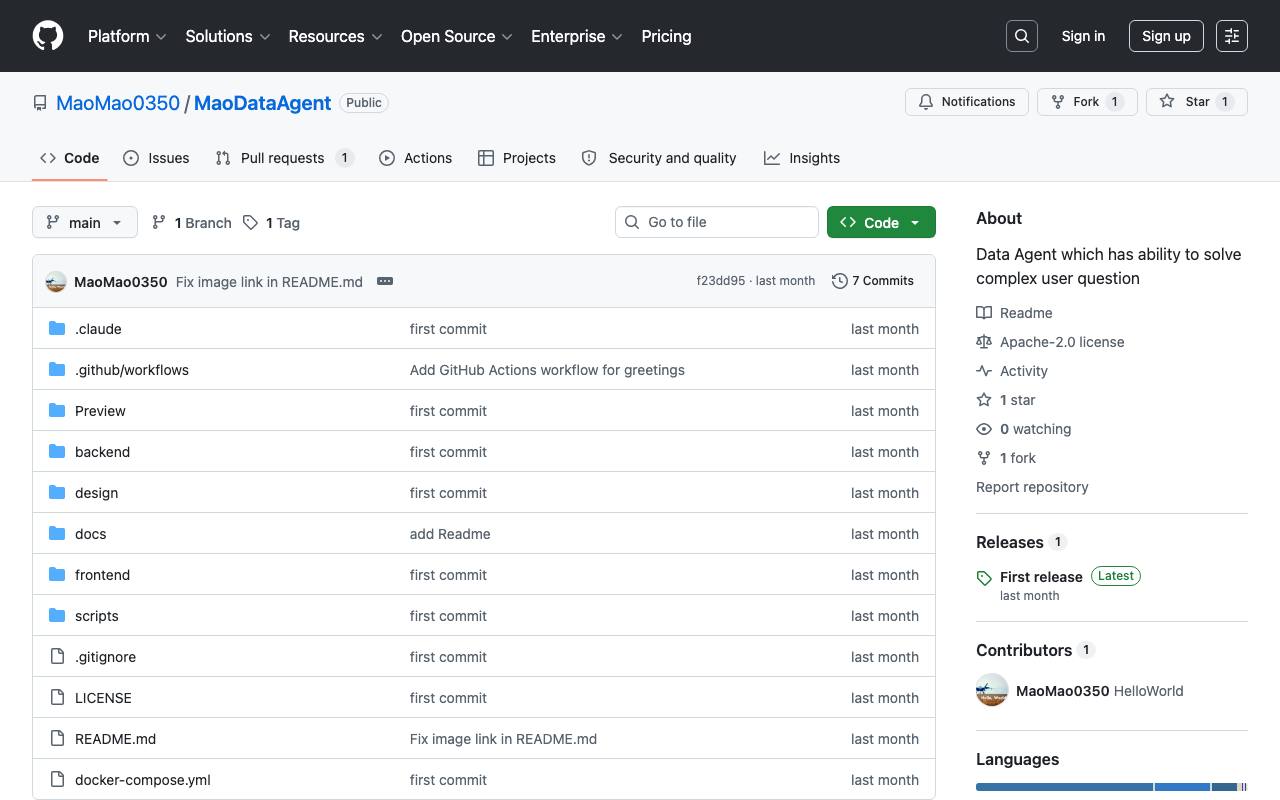Click the docker-compose.yml file icon
The image size is (1280, 800).
pyautogui.click(x=57, y=779)
